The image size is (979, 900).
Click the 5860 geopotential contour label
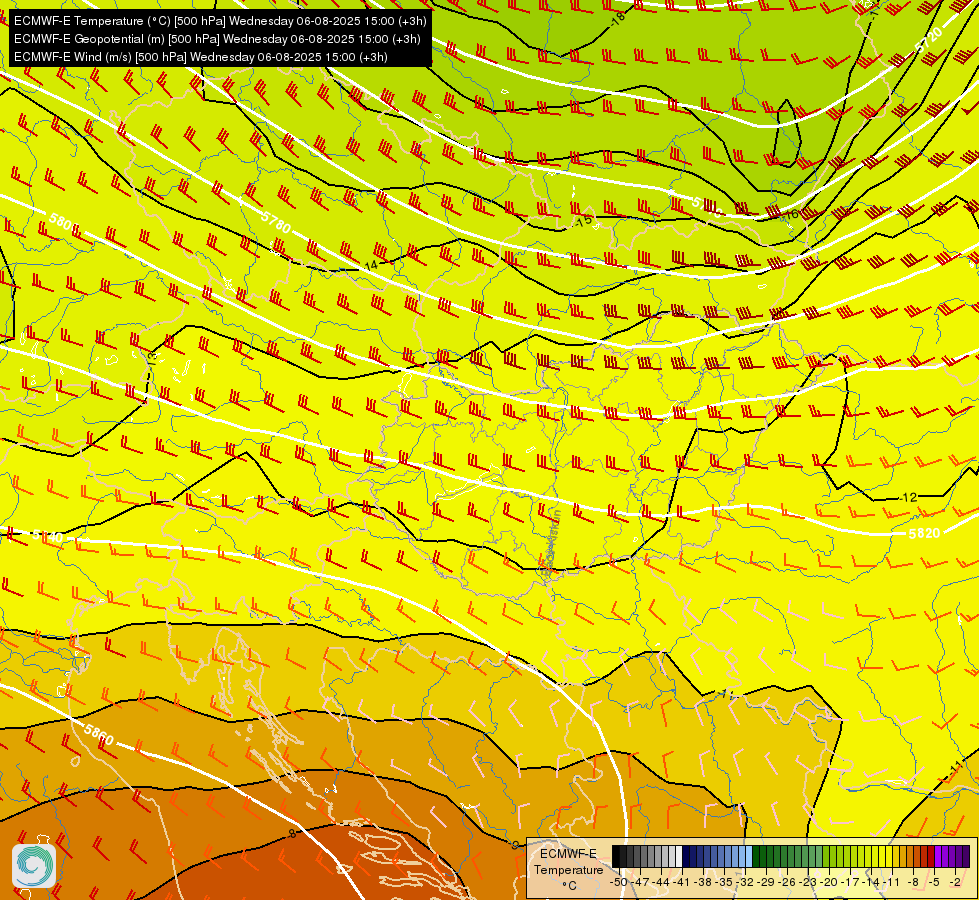(x=99, y=734)
